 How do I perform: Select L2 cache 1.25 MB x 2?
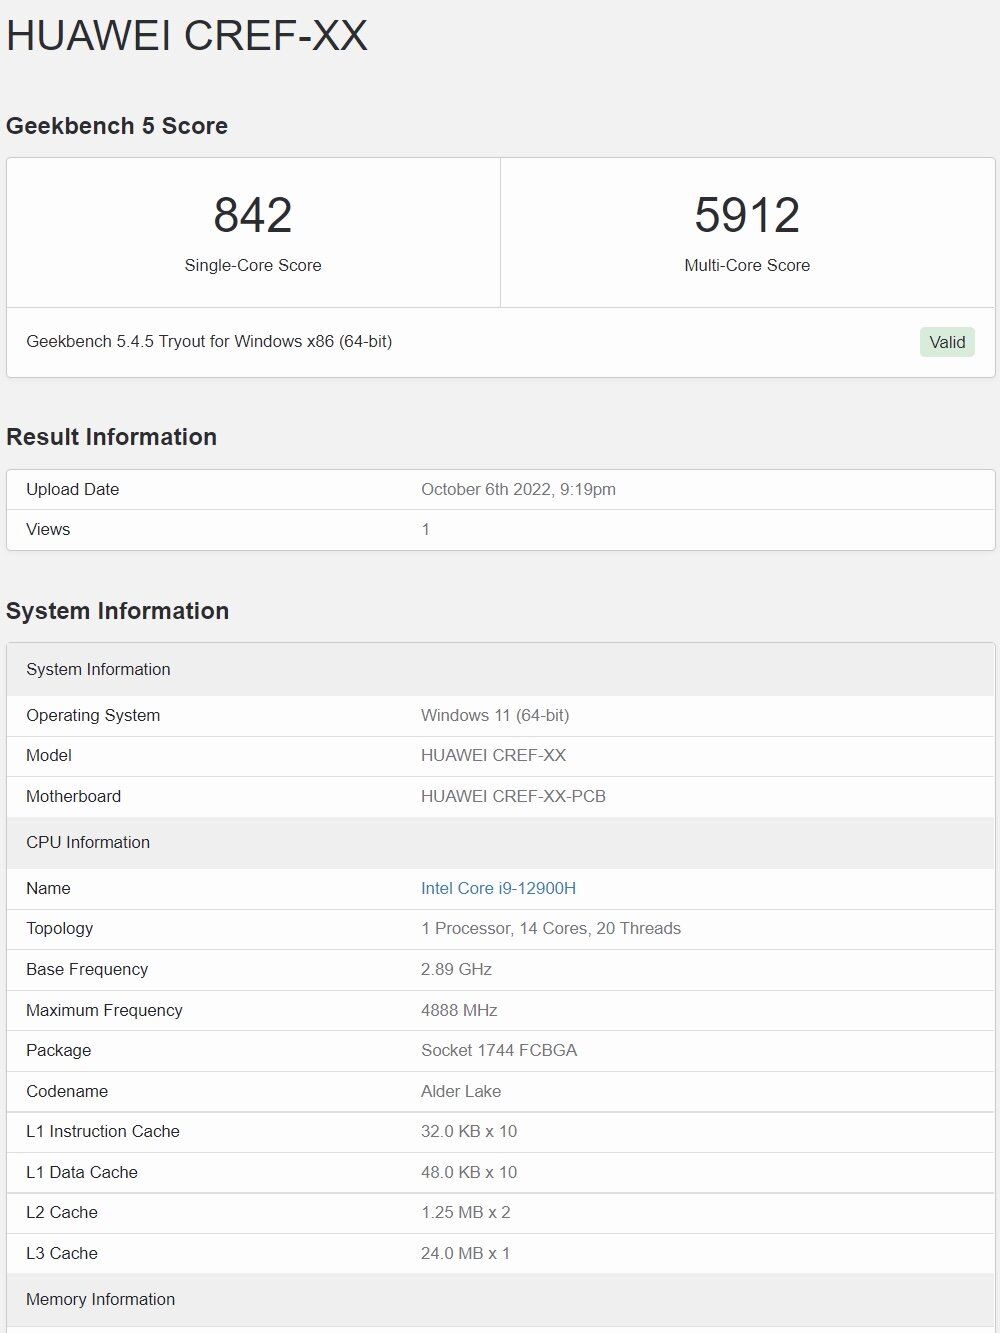(x=466, y=1212)
